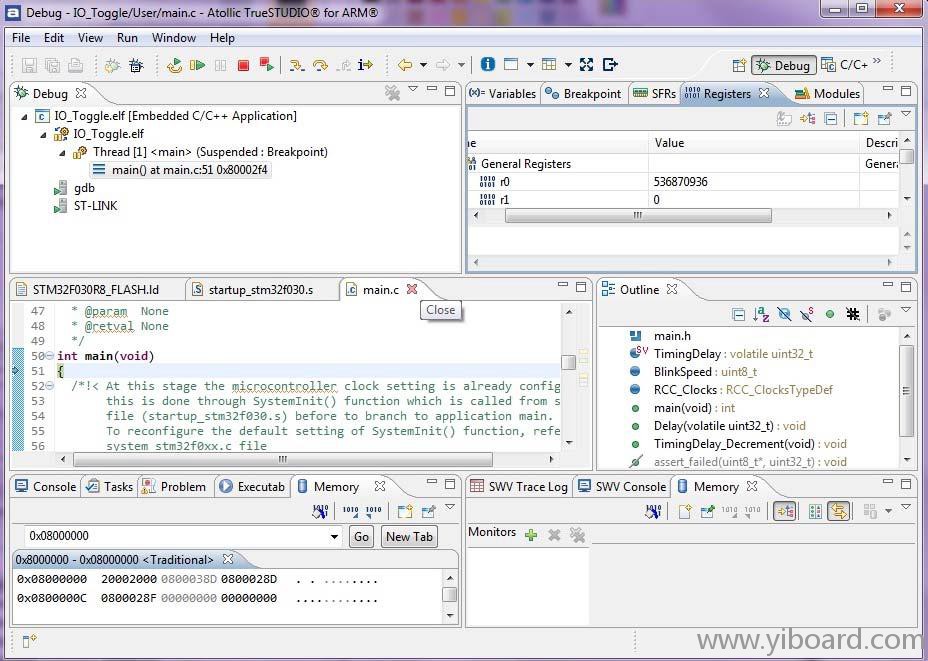Toggle Instruction Stepping Mode
The image size is (928, 661).
point(365,65)
